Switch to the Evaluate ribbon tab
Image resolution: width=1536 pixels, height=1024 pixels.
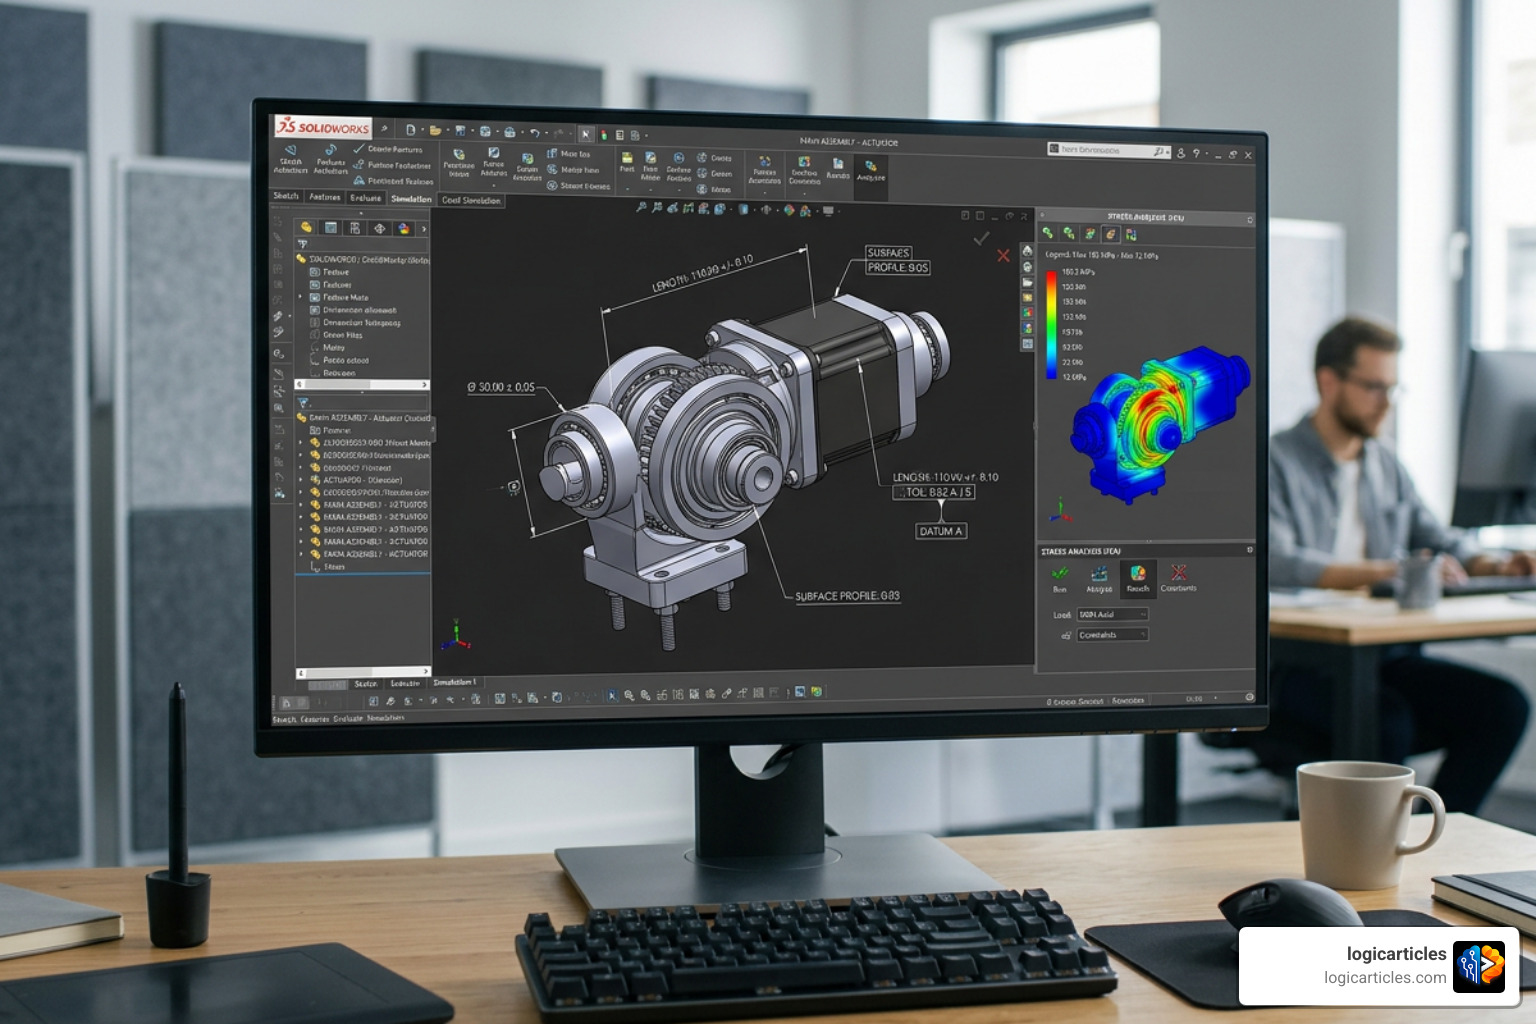365,198
